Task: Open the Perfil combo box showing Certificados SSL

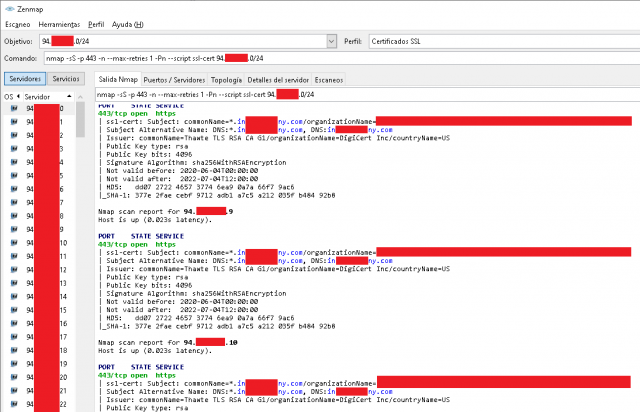Action: pyautogui.click(x=504, y=41)
